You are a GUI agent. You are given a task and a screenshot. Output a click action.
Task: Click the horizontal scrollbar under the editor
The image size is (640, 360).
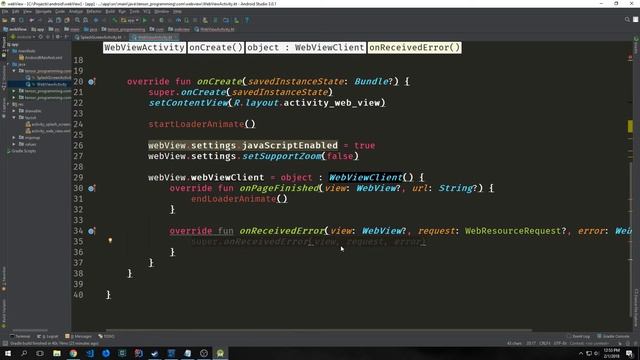319,330
